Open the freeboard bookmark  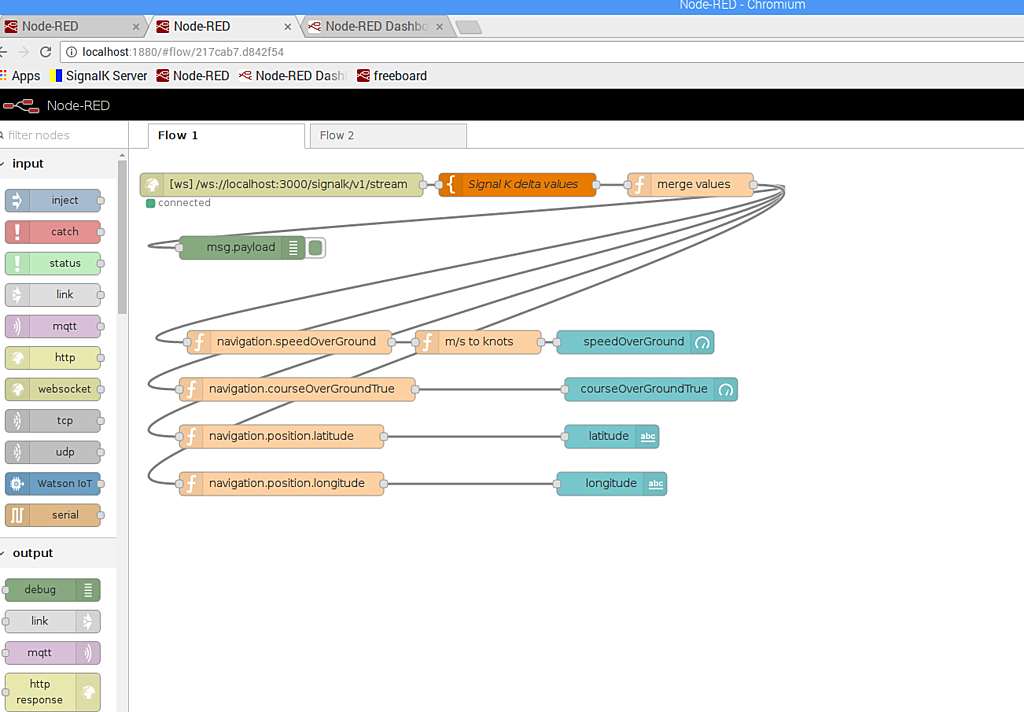[392, 76]
